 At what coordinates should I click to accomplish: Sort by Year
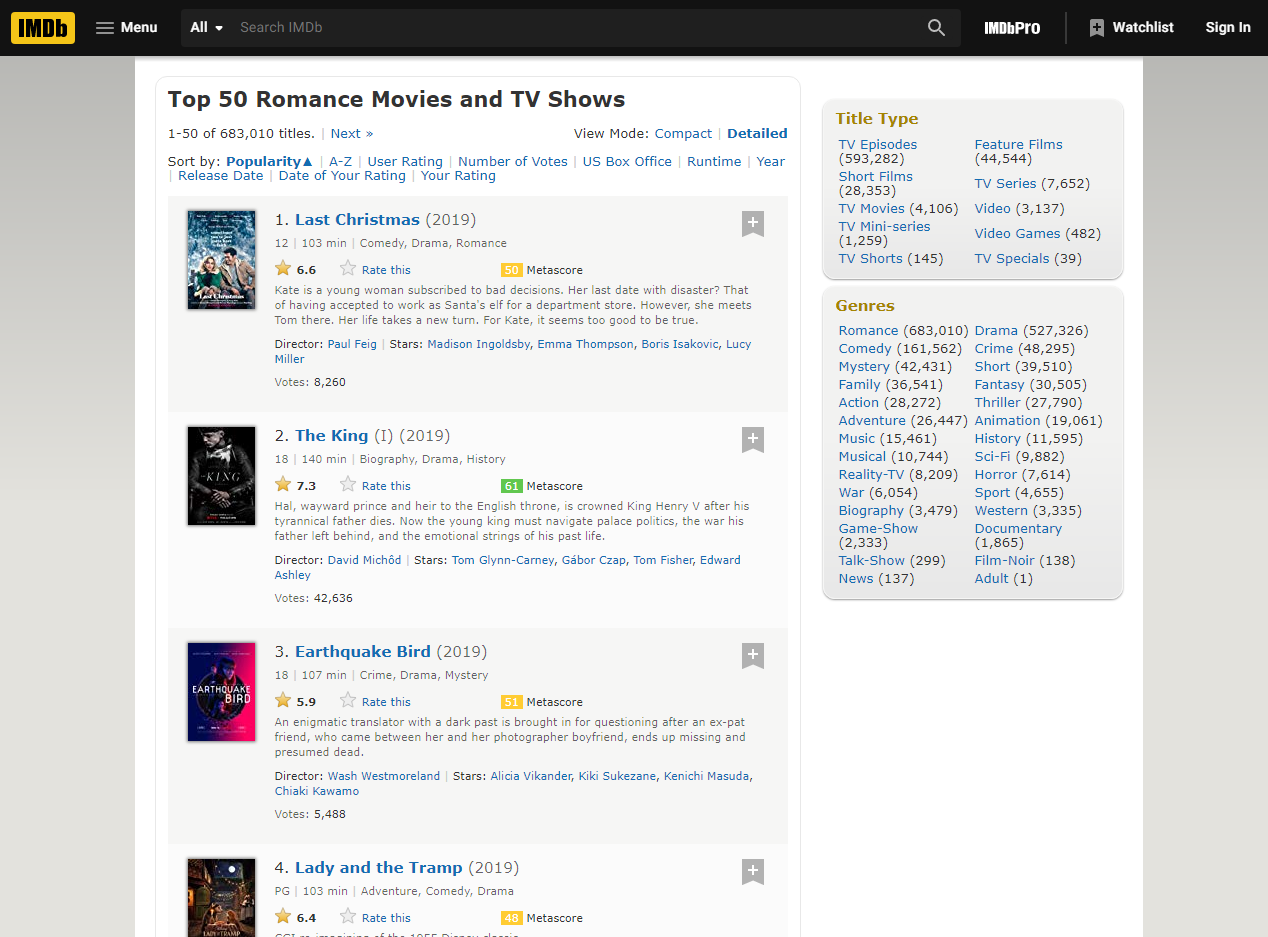771,162
